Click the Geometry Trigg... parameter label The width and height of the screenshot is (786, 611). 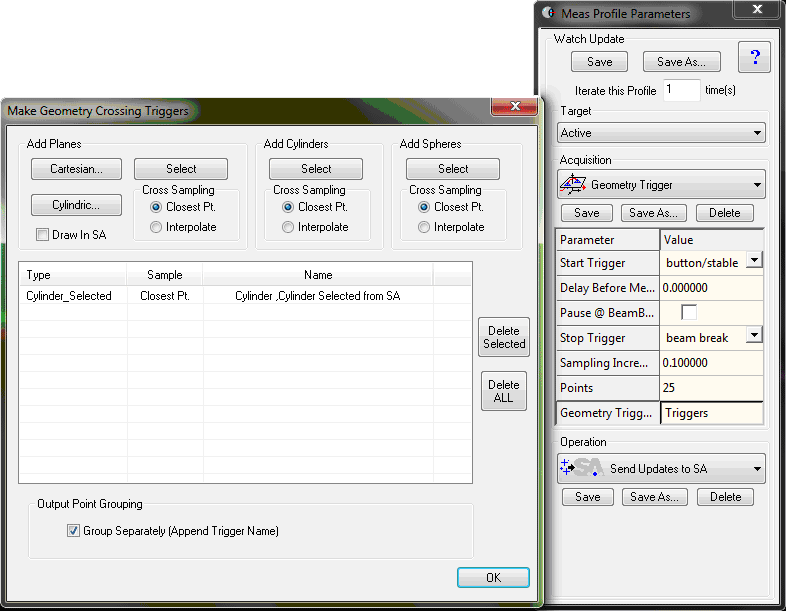coord(608,413)
